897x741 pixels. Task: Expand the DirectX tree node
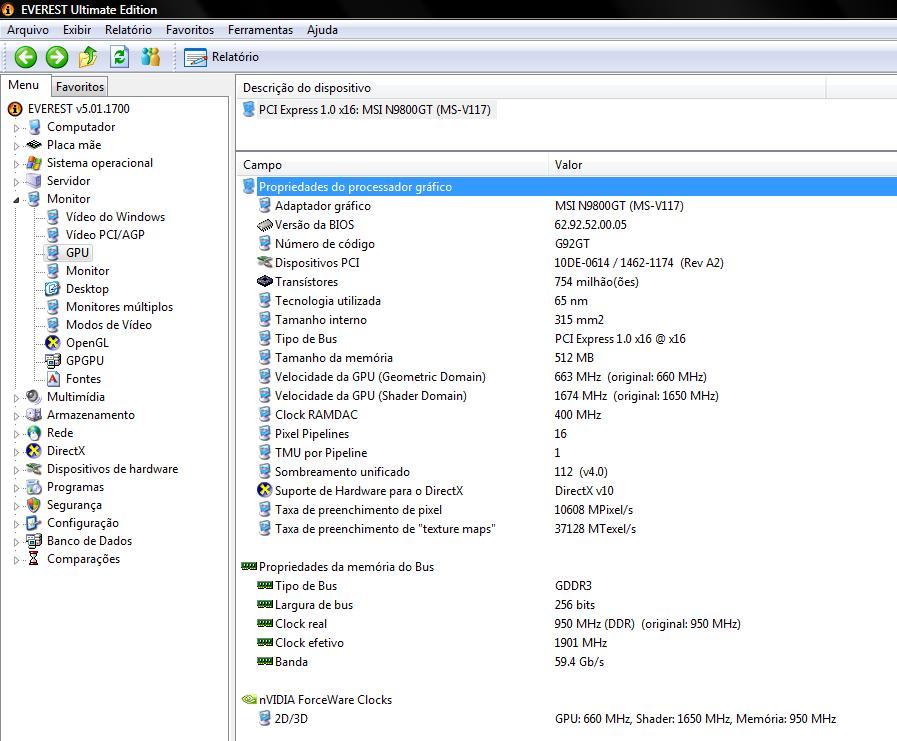(16, 451)
